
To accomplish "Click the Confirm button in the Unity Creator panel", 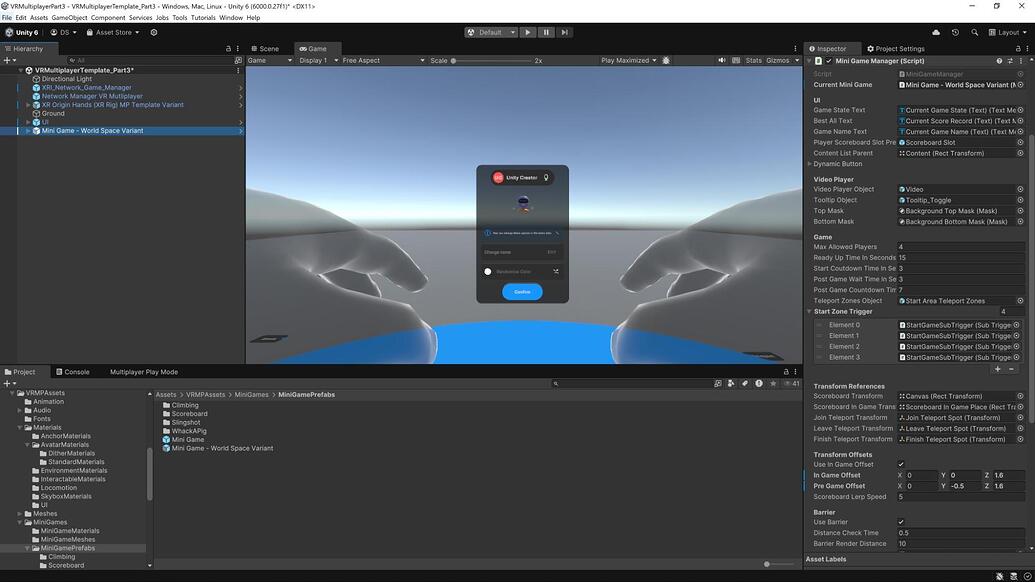I will 521,292.
